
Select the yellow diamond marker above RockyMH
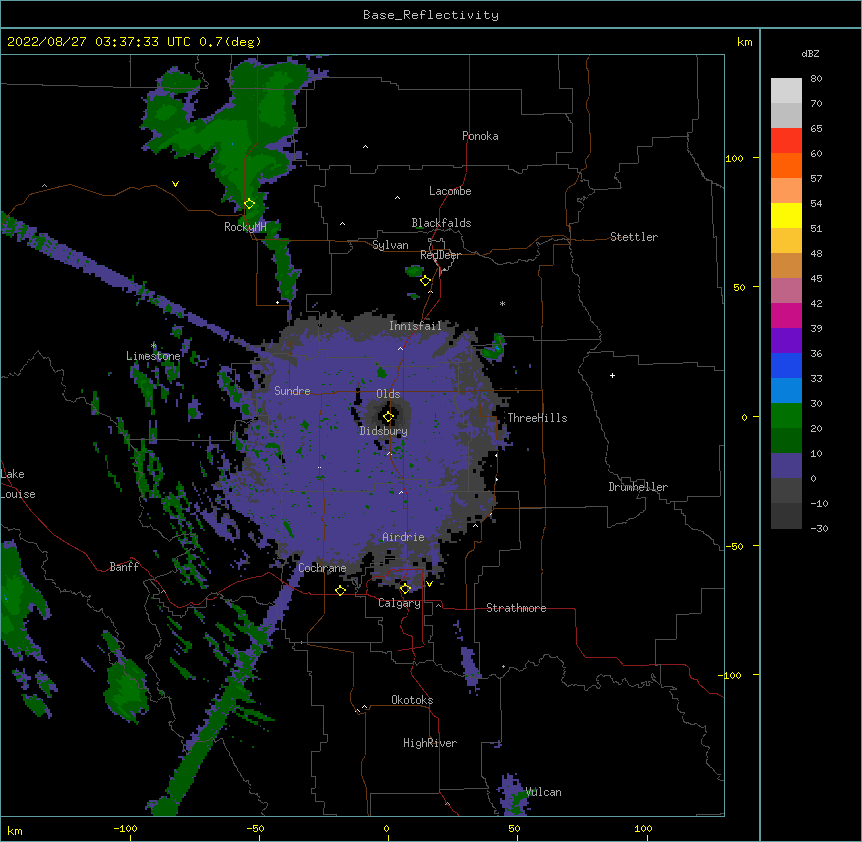249,204
